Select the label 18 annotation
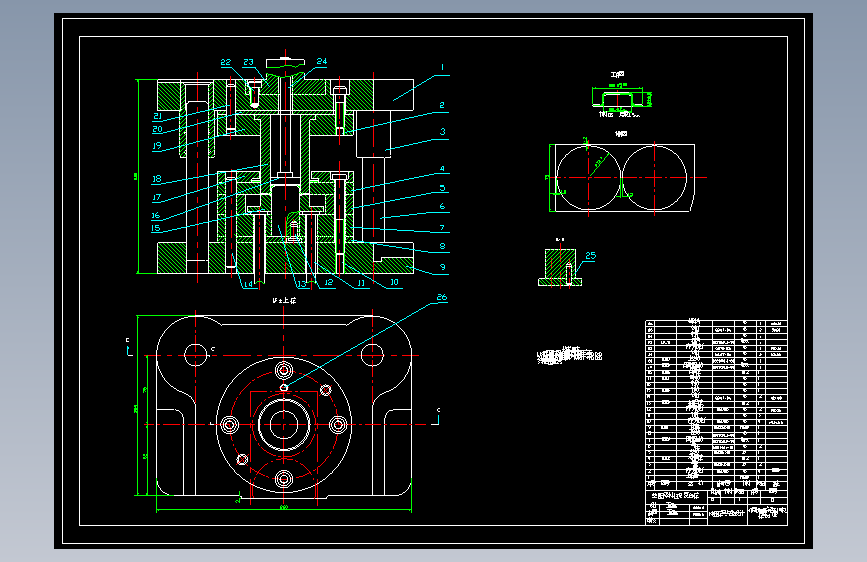Image resolution: width=867 pixels, height=562 pixels. tap(157, 179)
